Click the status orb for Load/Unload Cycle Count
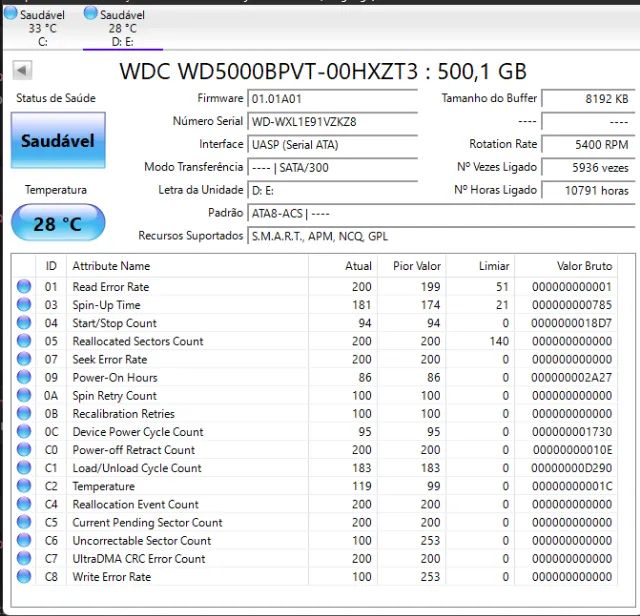 coord(24,467)
